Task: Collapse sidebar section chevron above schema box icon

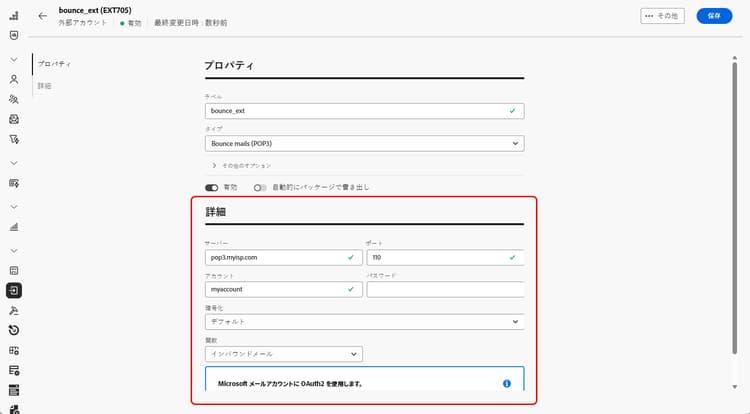Action: (14, 251)
